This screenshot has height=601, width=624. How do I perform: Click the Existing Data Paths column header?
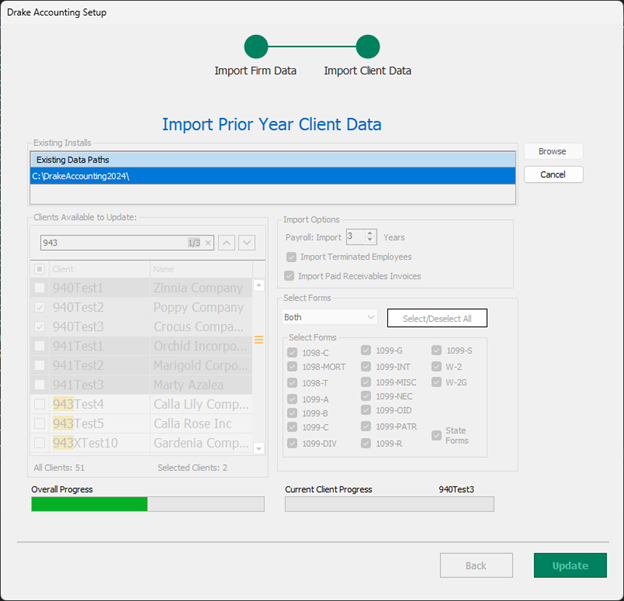pyautogui.click(x=273, y=160)
